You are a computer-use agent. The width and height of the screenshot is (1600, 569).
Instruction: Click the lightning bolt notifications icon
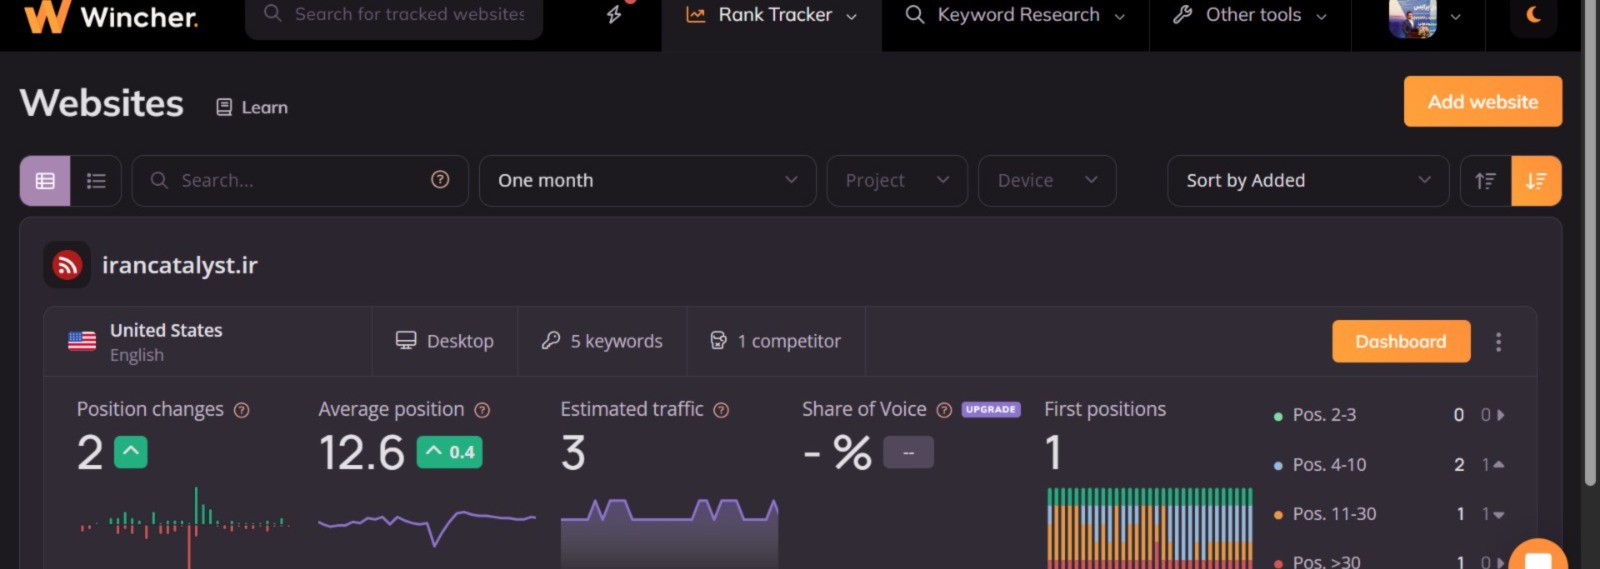(614, 15)
